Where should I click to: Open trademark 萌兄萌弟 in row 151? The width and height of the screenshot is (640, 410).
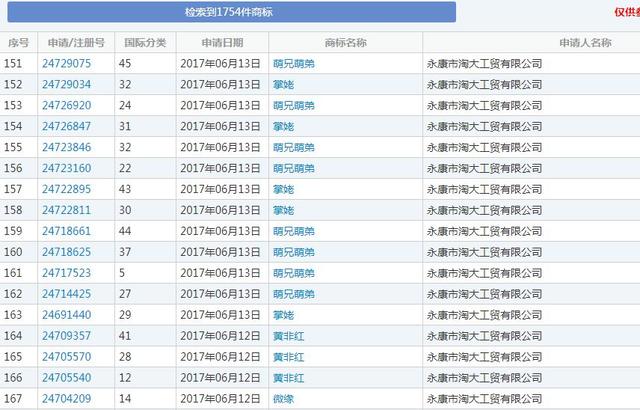[x=293, y=63]
